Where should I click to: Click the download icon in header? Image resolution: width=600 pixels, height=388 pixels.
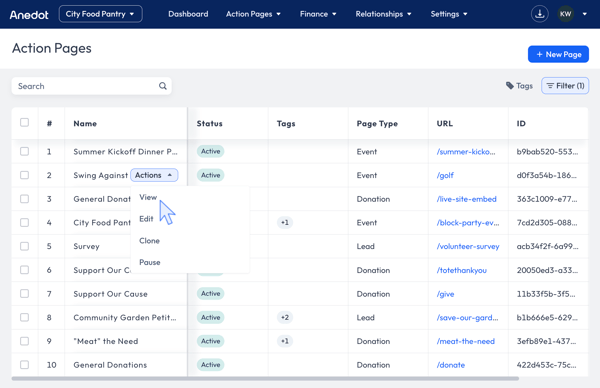tap(540, 14)
